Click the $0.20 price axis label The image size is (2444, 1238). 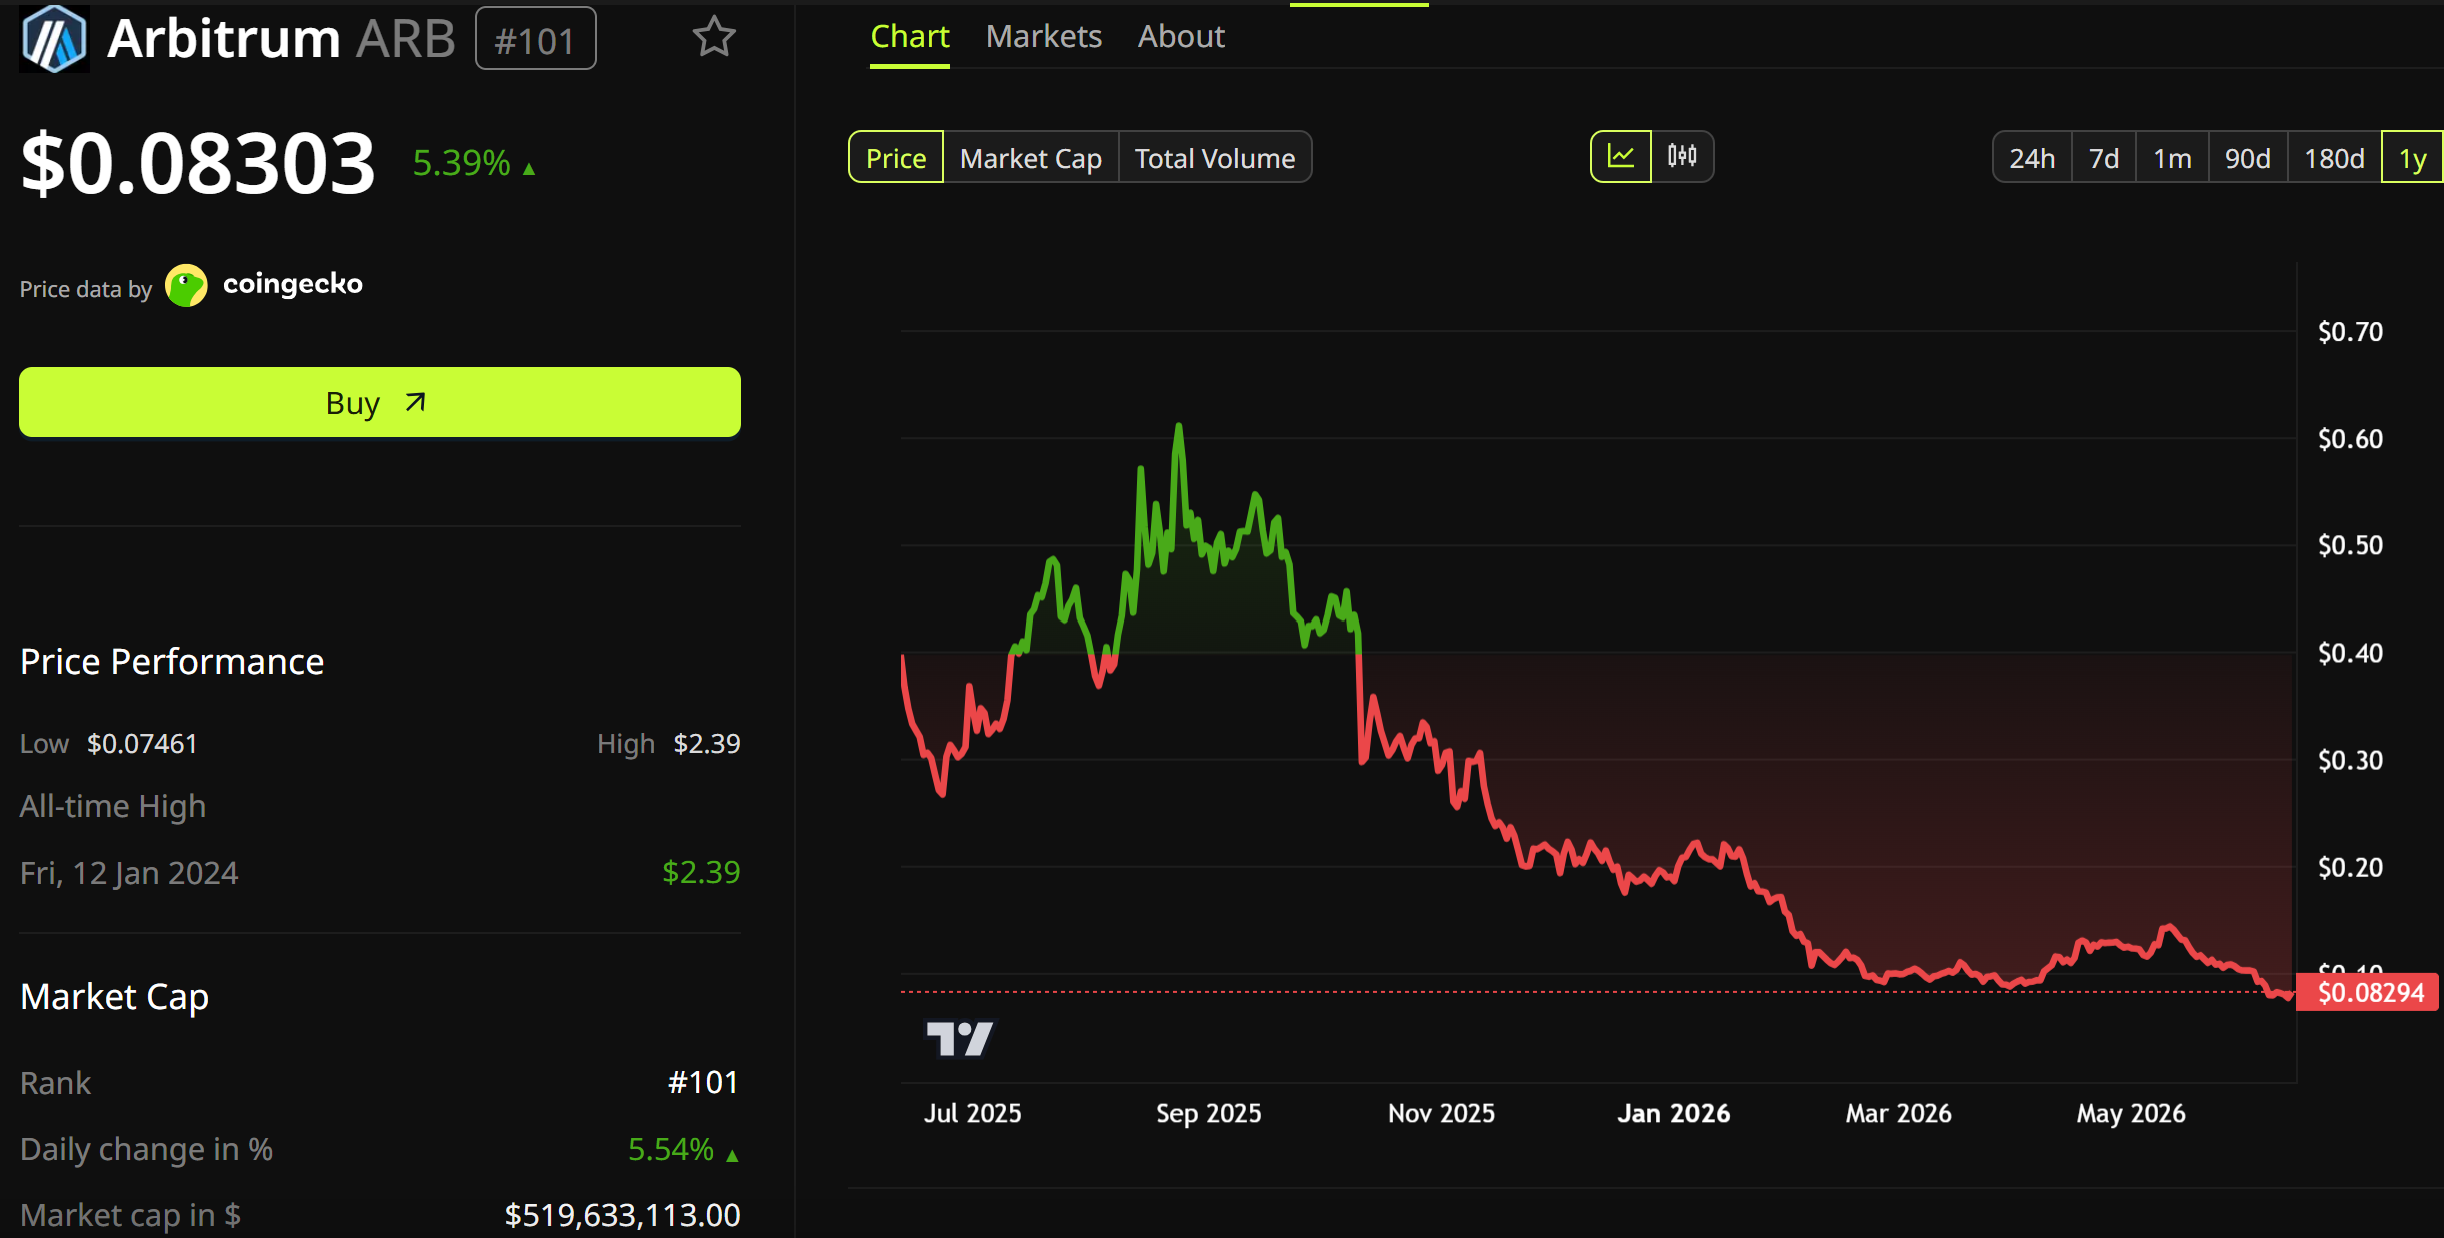coord(2350,867)
